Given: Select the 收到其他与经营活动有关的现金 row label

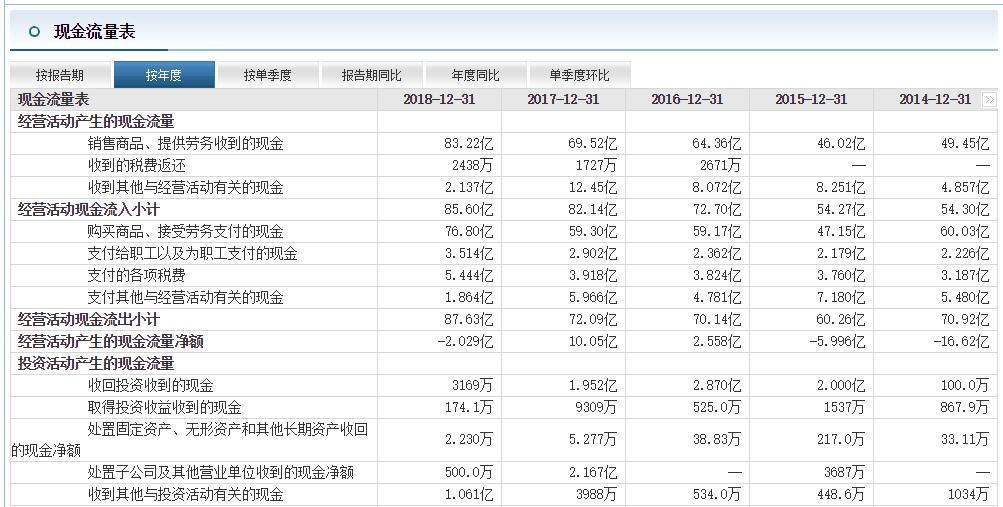Looking at the screenshot, I should pyautogui.click(x=186, y=187).
